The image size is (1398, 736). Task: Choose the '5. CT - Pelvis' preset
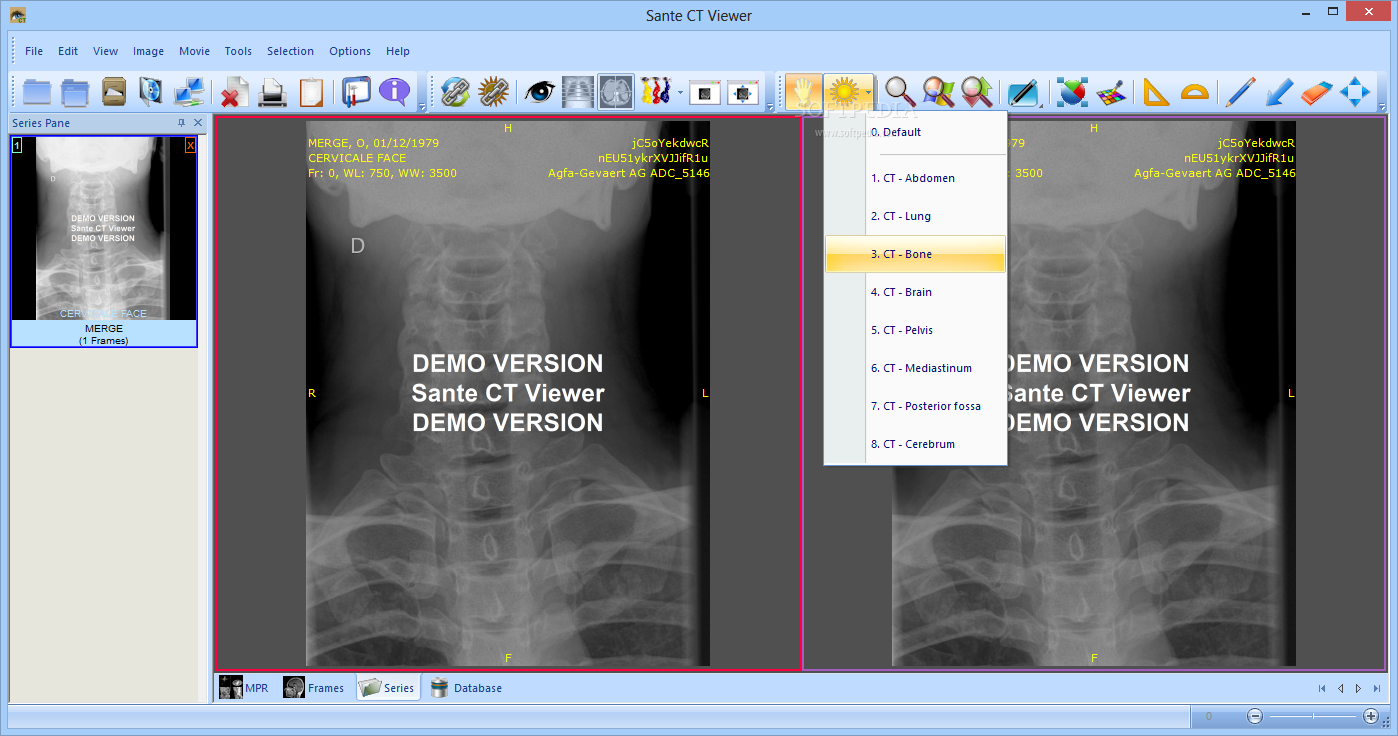pyautogui.click(x=915, y=330)
